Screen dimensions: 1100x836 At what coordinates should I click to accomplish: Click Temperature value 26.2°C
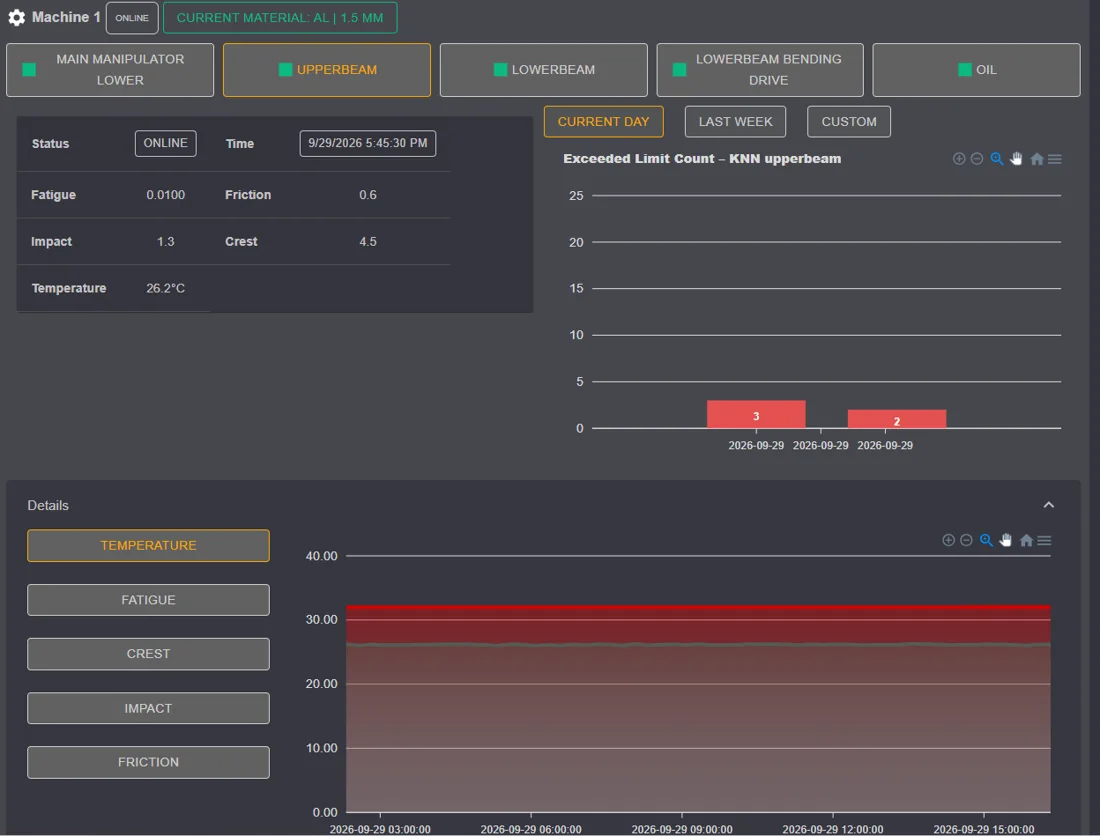(x=166, y=288)
